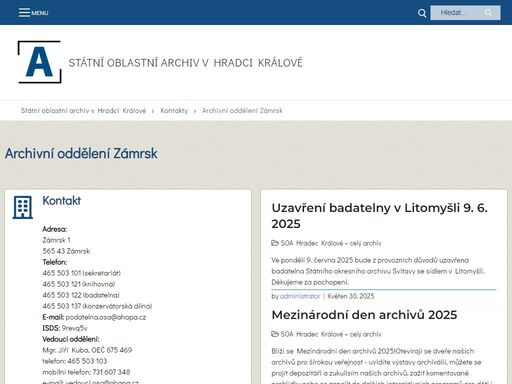
Task: Open the MENU label in top bar
Action: [40, 13]
